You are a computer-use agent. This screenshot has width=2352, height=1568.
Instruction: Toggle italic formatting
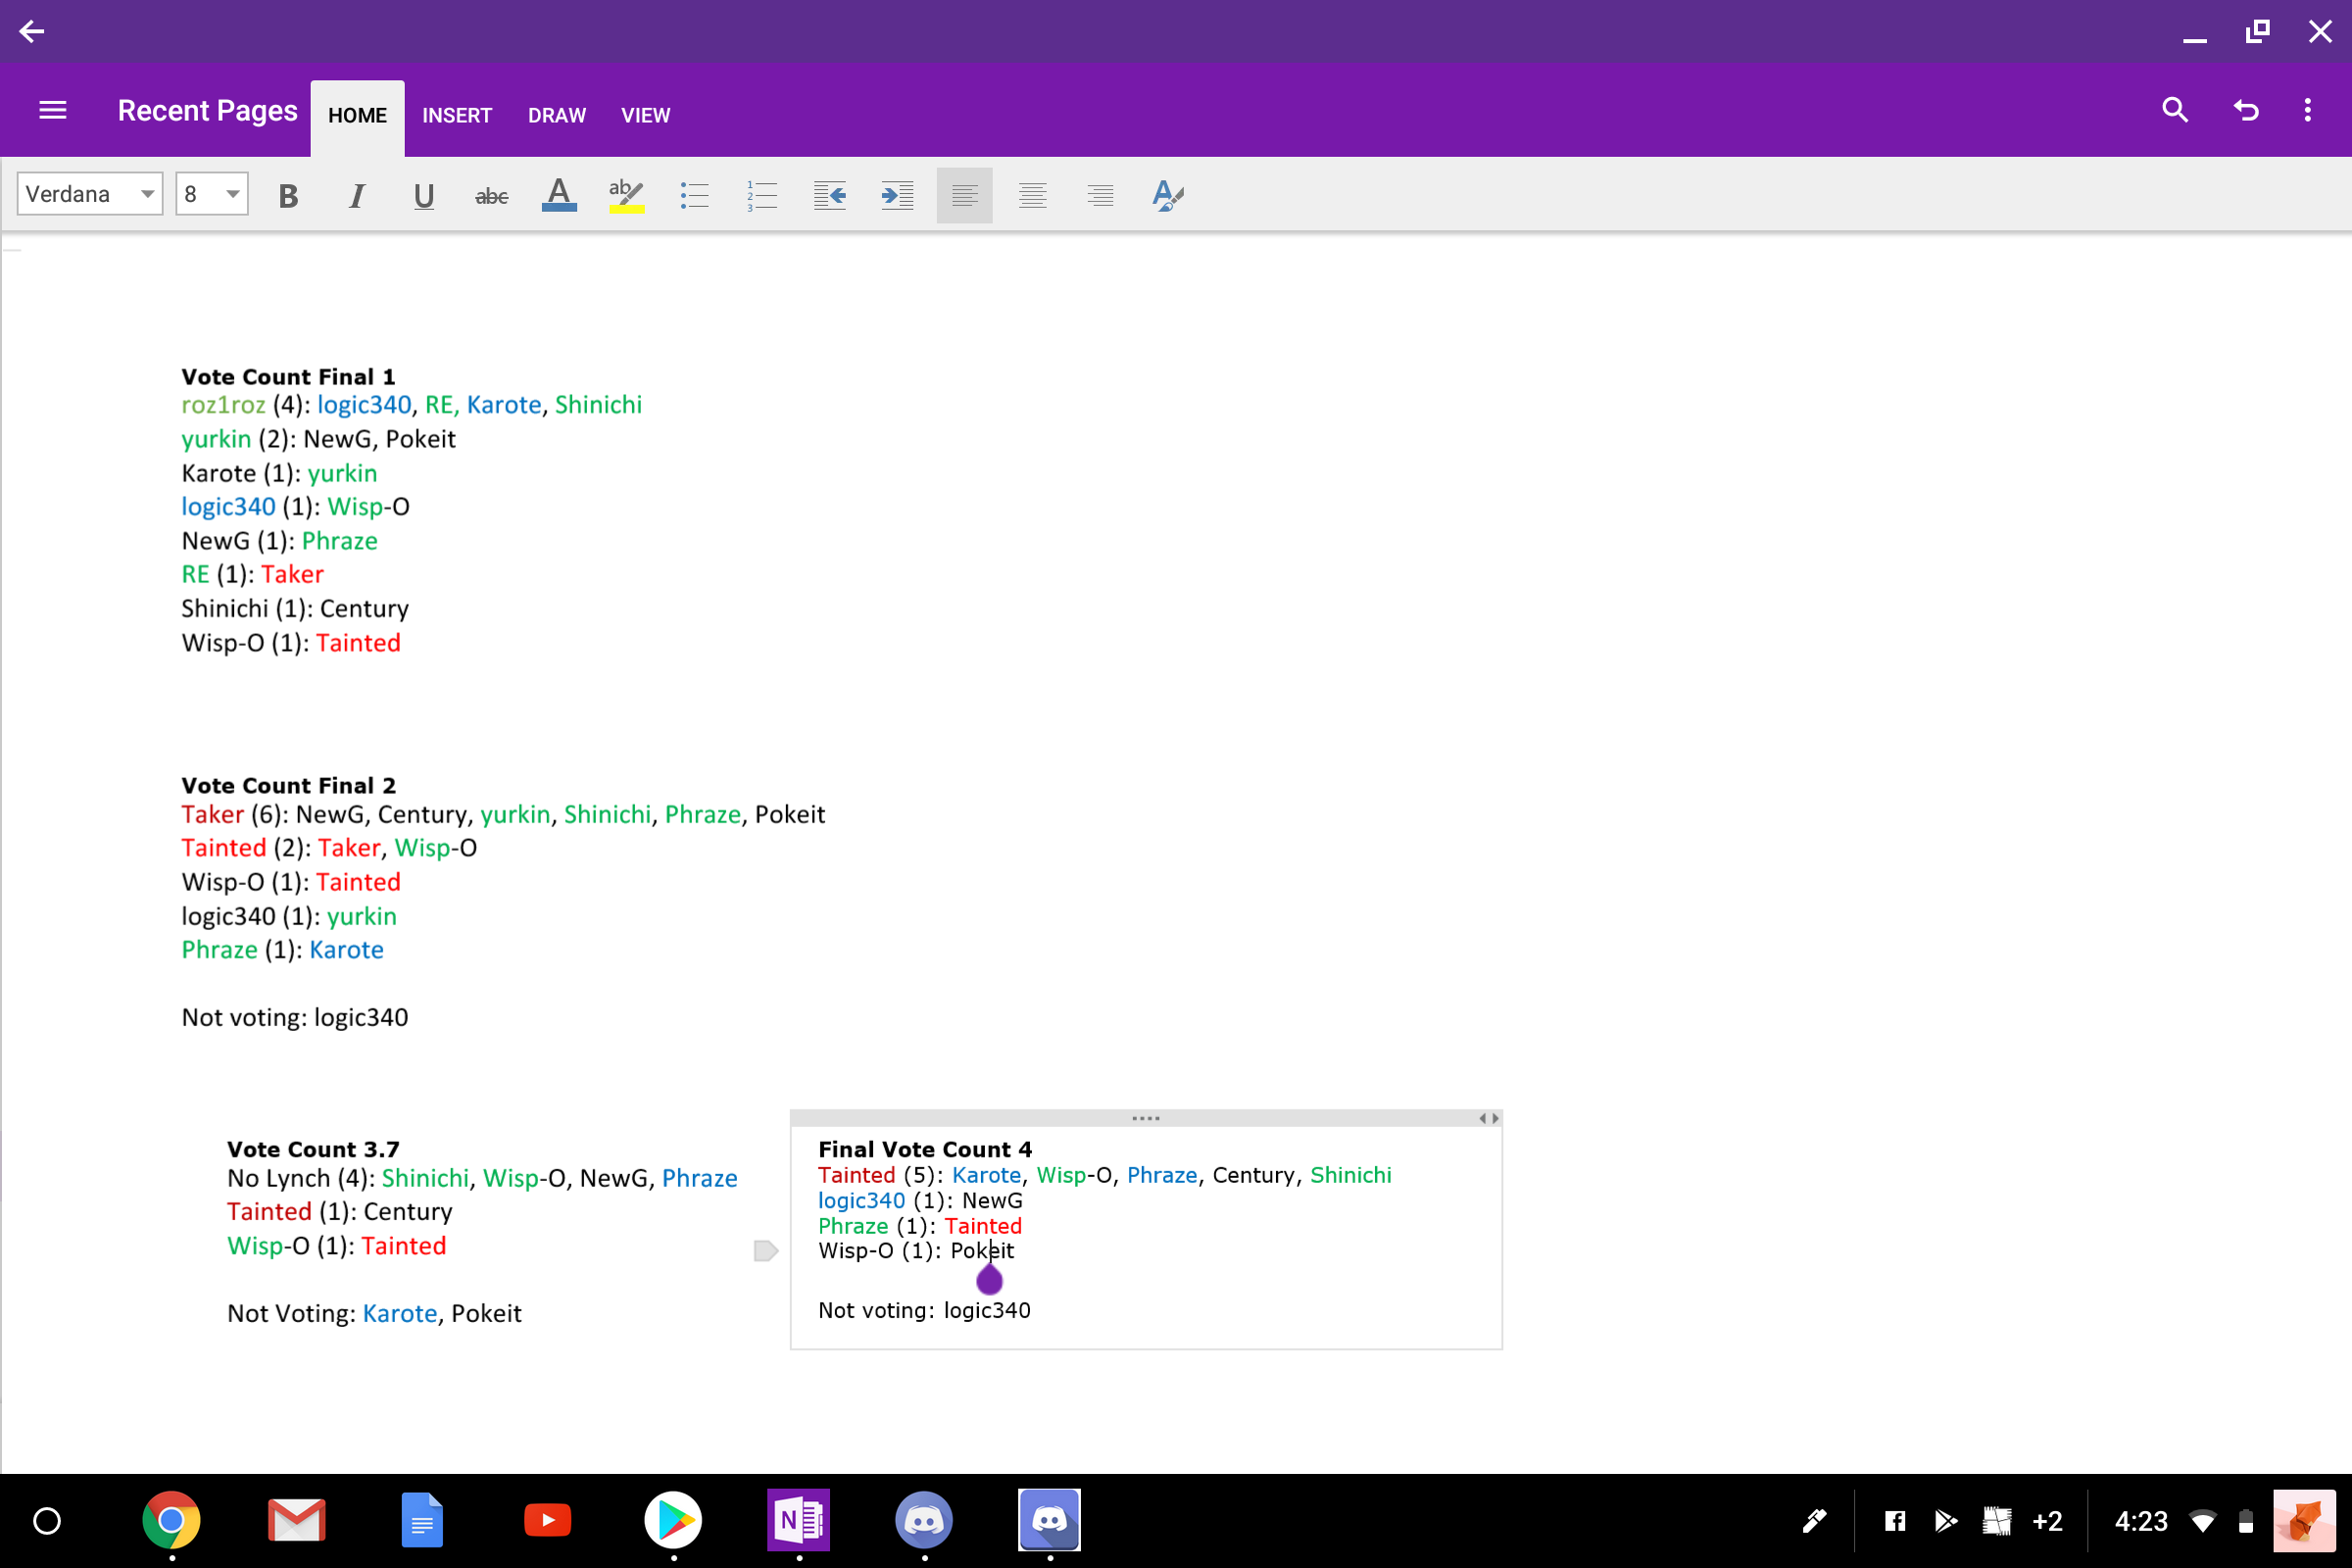point(356,196)
